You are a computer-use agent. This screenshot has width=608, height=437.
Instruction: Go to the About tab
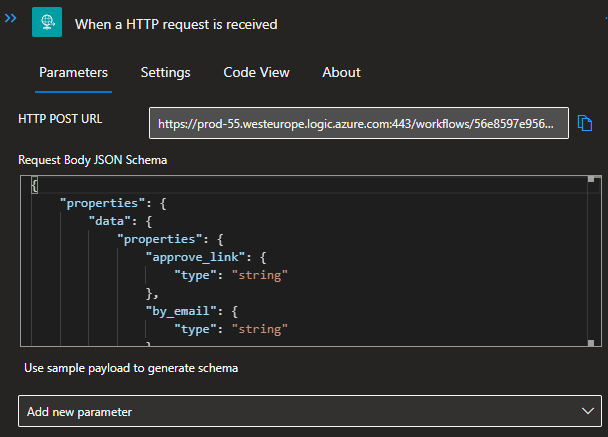pos(341,73)
